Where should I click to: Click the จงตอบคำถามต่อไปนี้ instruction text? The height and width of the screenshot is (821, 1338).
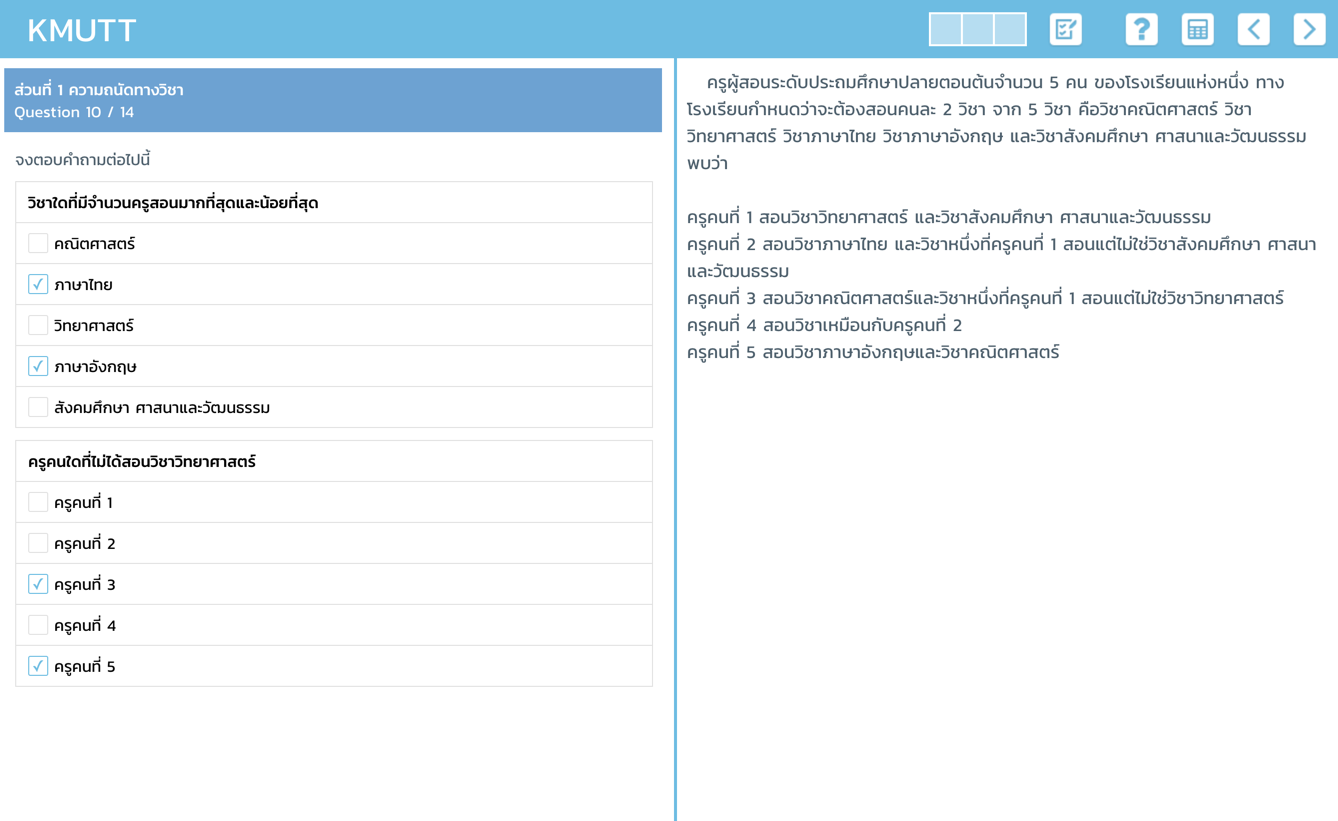(x=82, y=160)
